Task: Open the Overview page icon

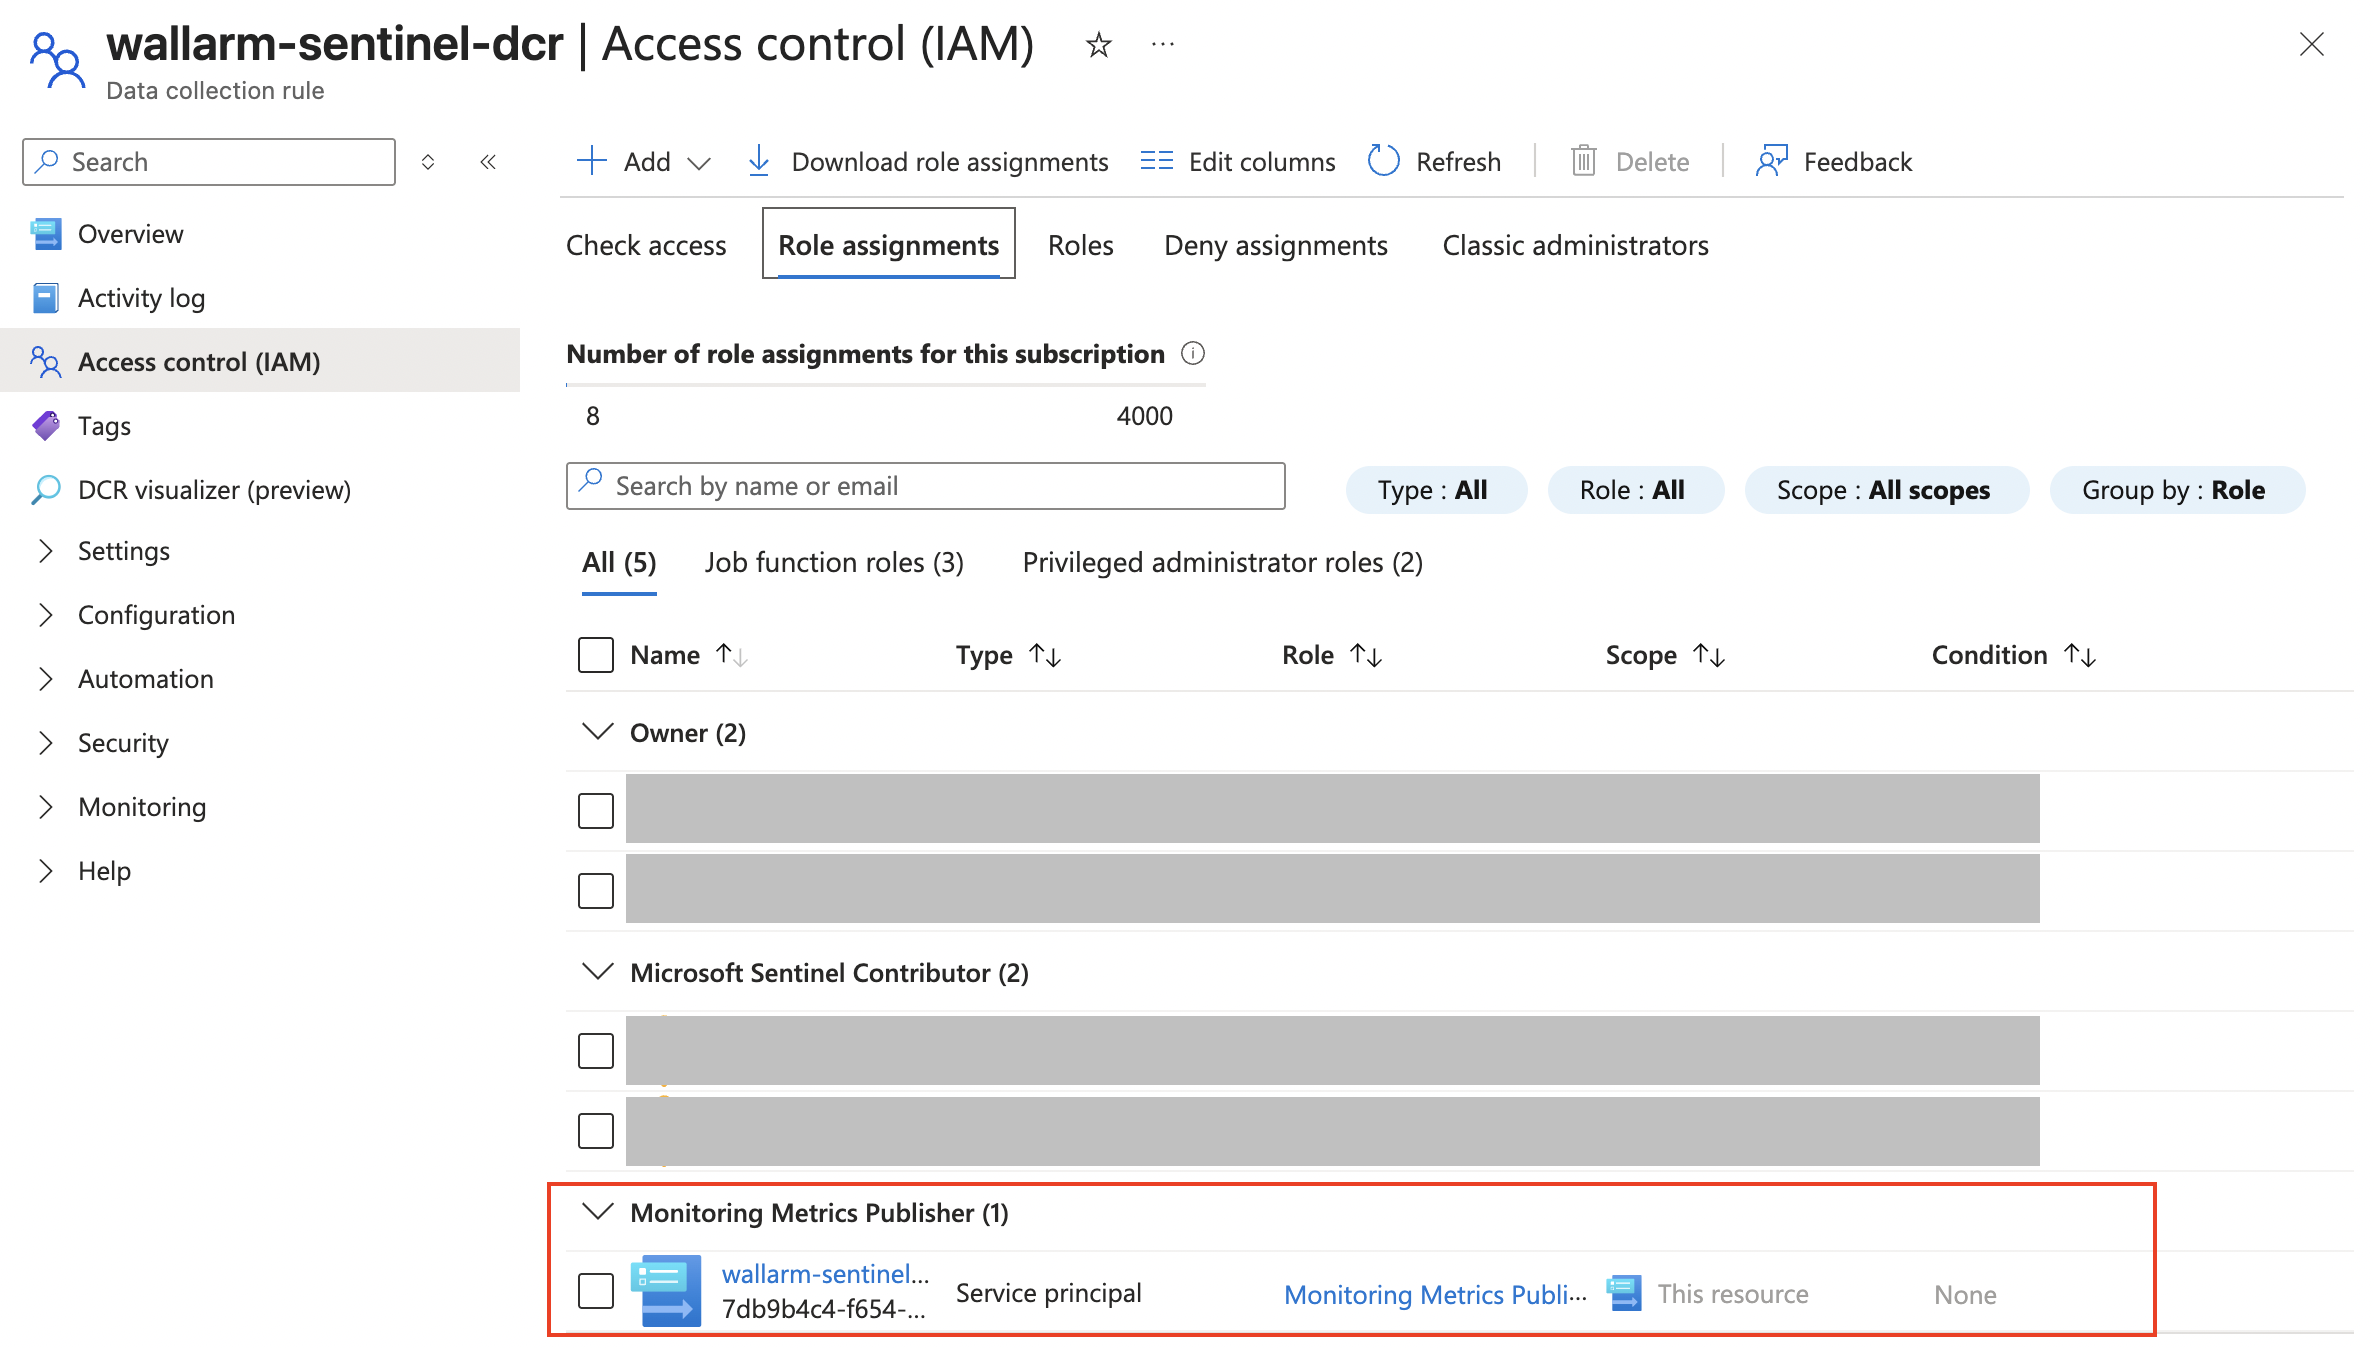Action: 46,233
